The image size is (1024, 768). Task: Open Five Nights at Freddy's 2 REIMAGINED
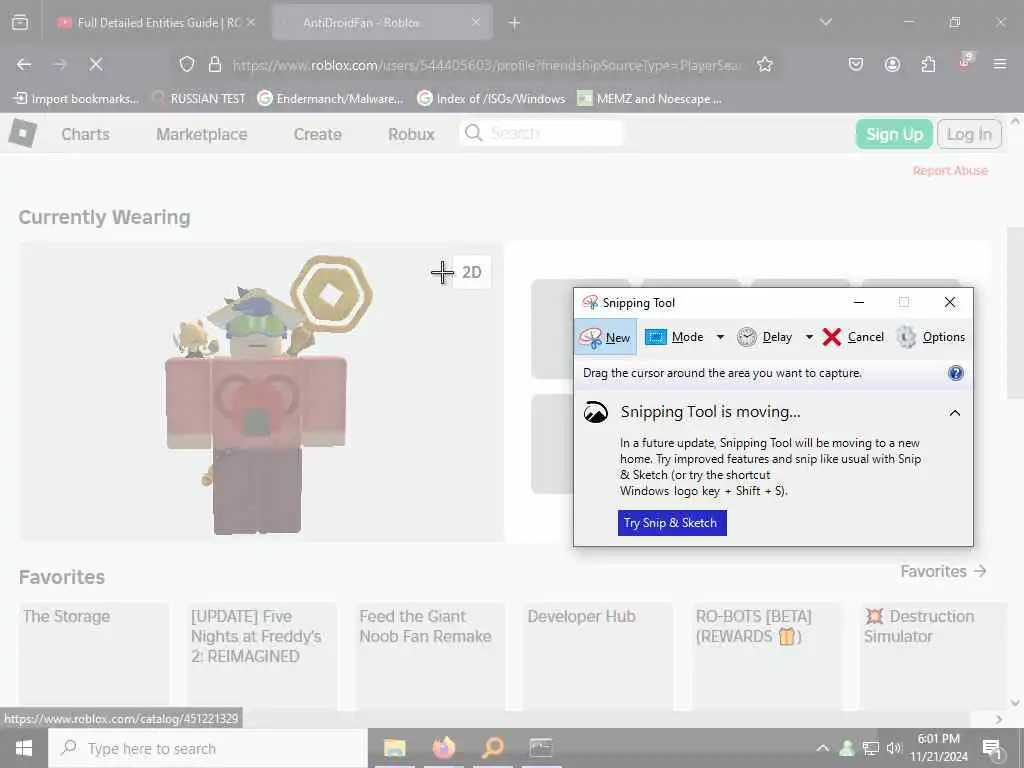tap(262, 655)
